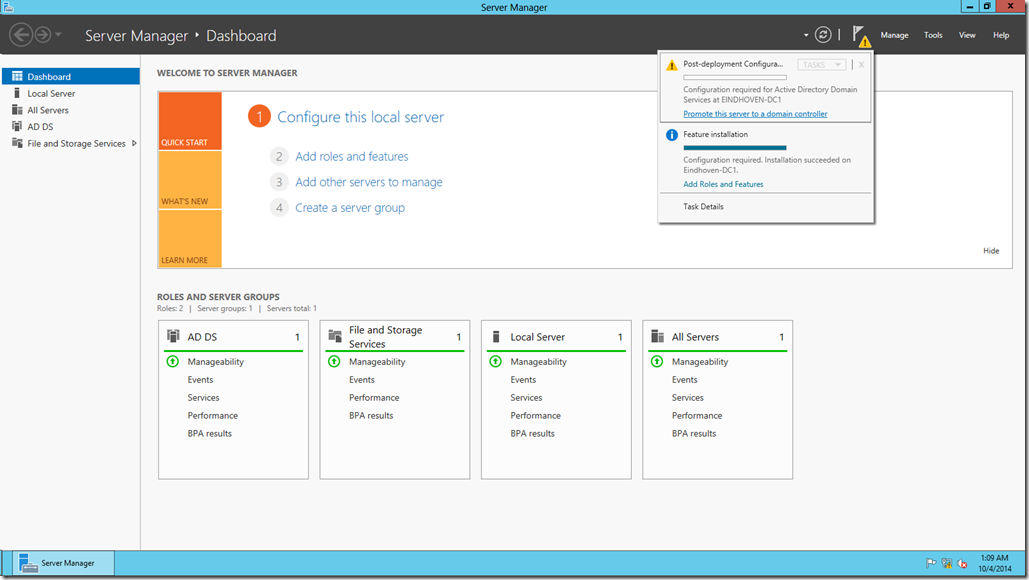Open BPA results in AD DS tile
The image size is (1029, 580).
pyautogui.click(x=210, y=434)
